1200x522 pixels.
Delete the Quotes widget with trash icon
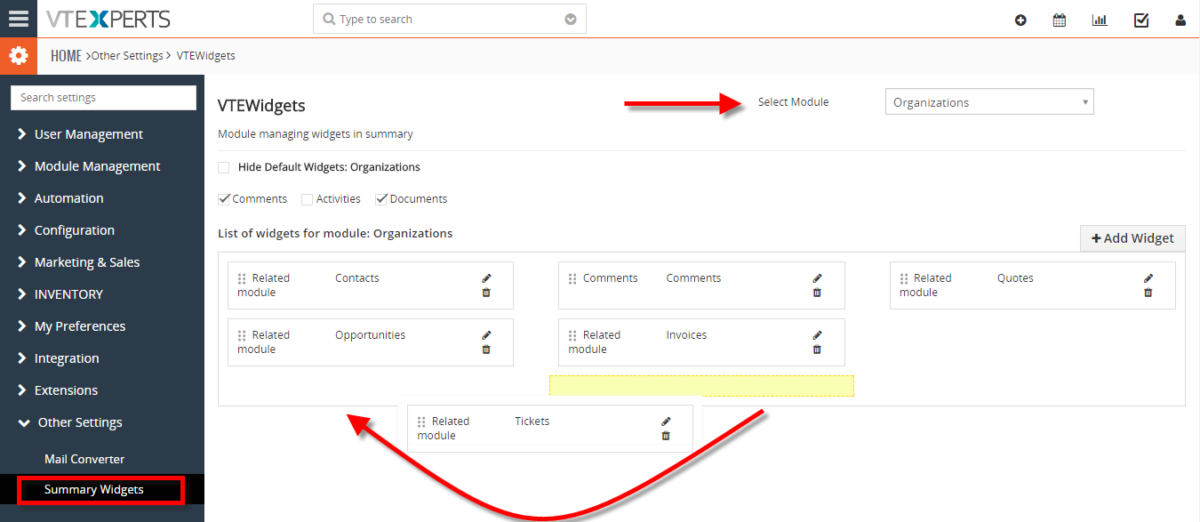[x=1148, y=293]
